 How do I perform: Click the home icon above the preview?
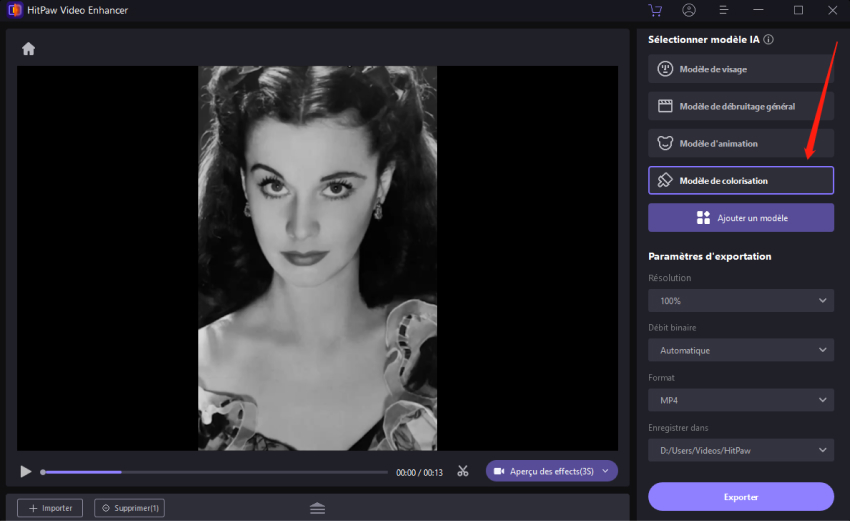28,49
